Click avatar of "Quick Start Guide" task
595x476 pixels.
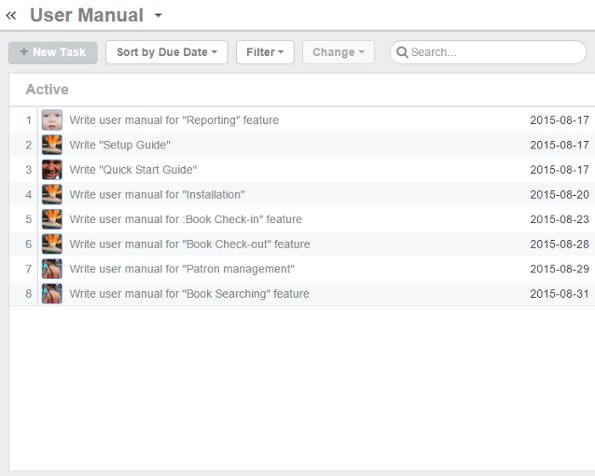(52, 169)
